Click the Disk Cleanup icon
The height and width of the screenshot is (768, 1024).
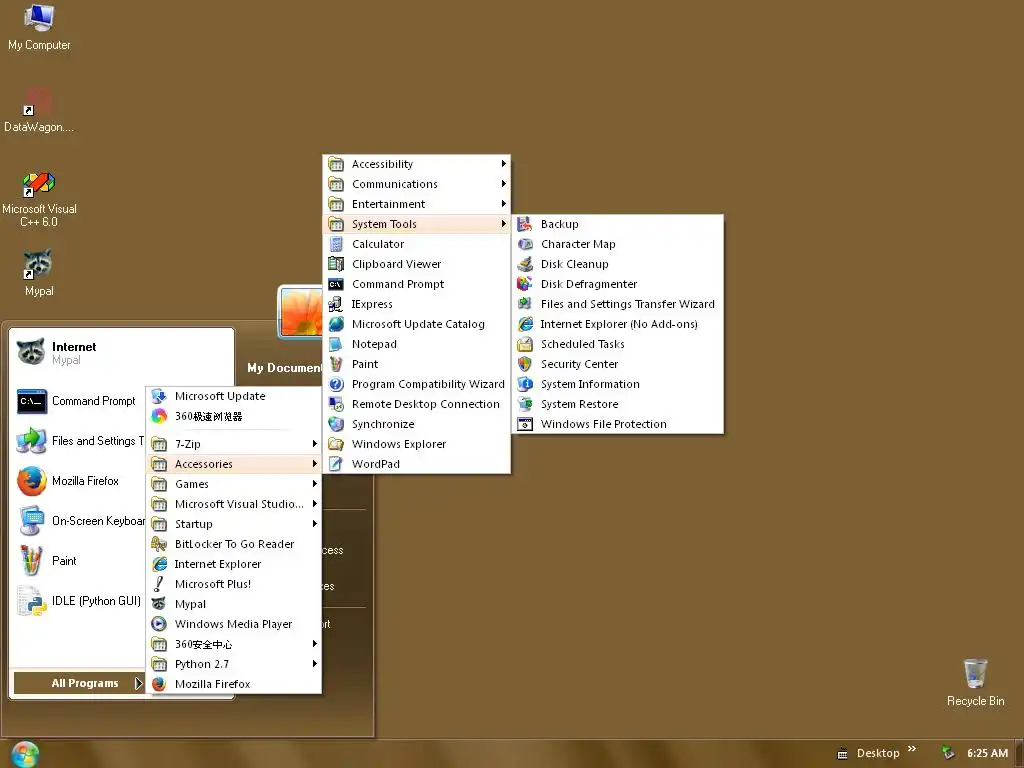(x=524, y=264)
